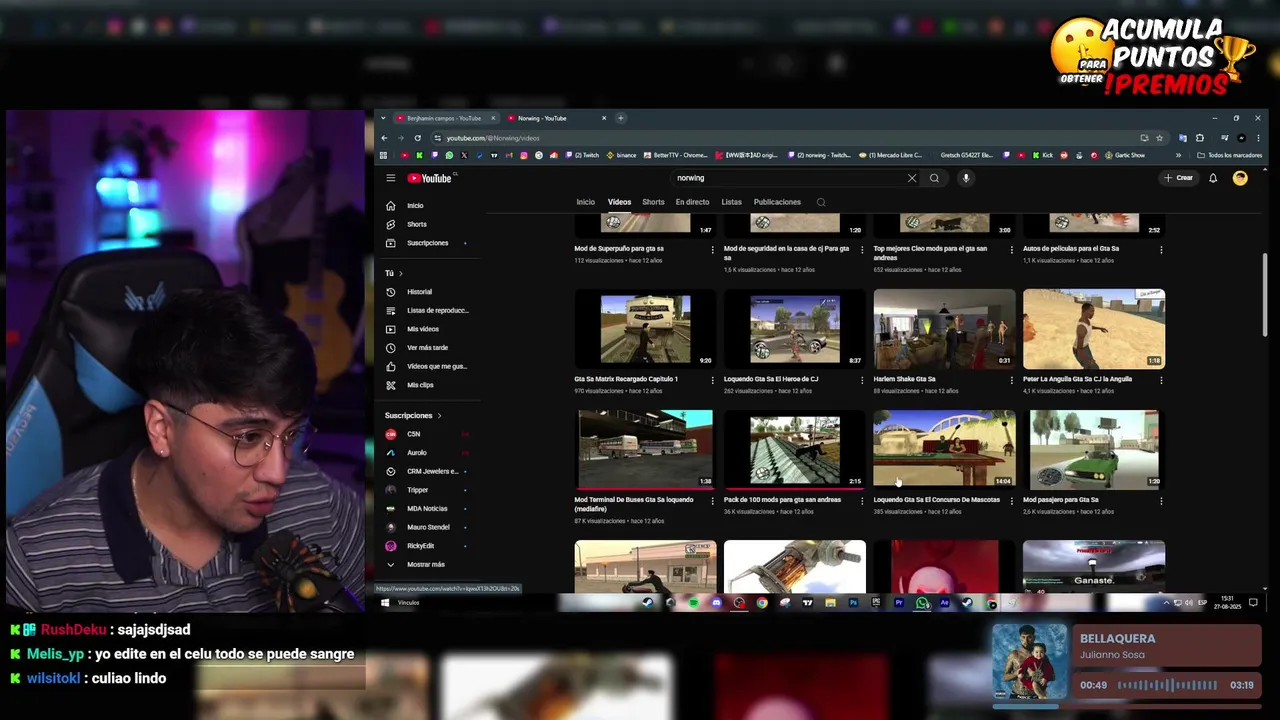1280x720 pixels.
Task: Open the title Autos de peliculas para el Gta Sa
Action: (1071, 249)
